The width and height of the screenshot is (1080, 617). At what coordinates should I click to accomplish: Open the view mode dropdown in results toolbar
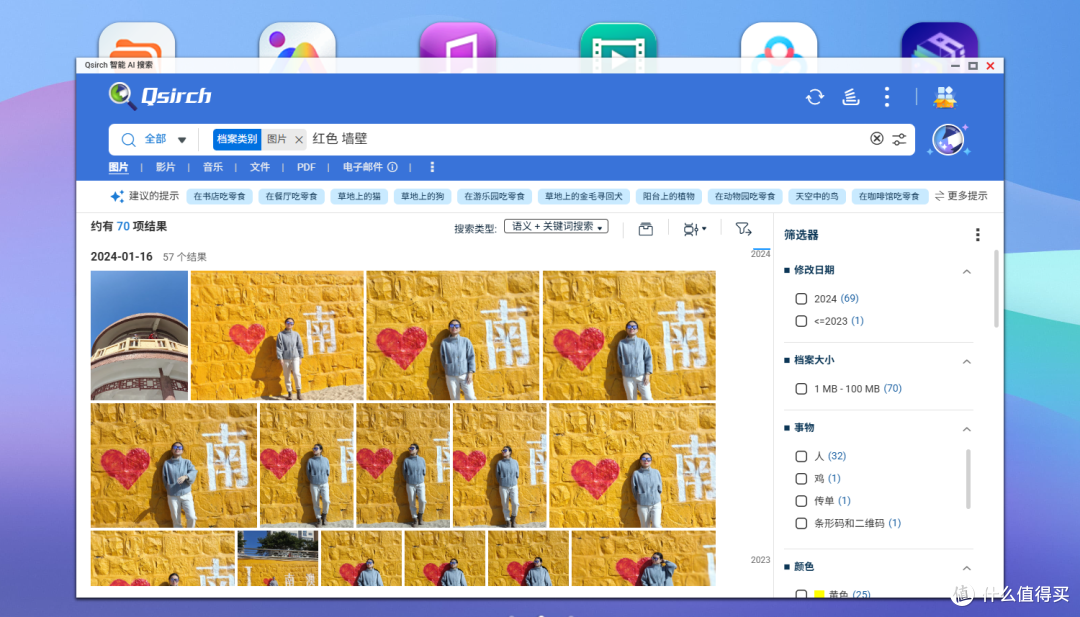click(x=694, y=229)
